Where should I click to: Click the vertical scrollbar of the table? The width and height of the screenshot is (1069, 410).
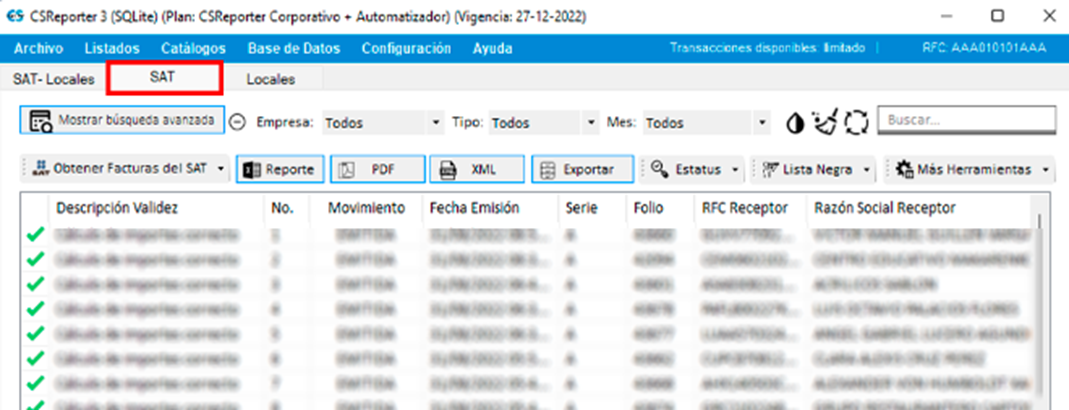click(x=1039, y=307)
